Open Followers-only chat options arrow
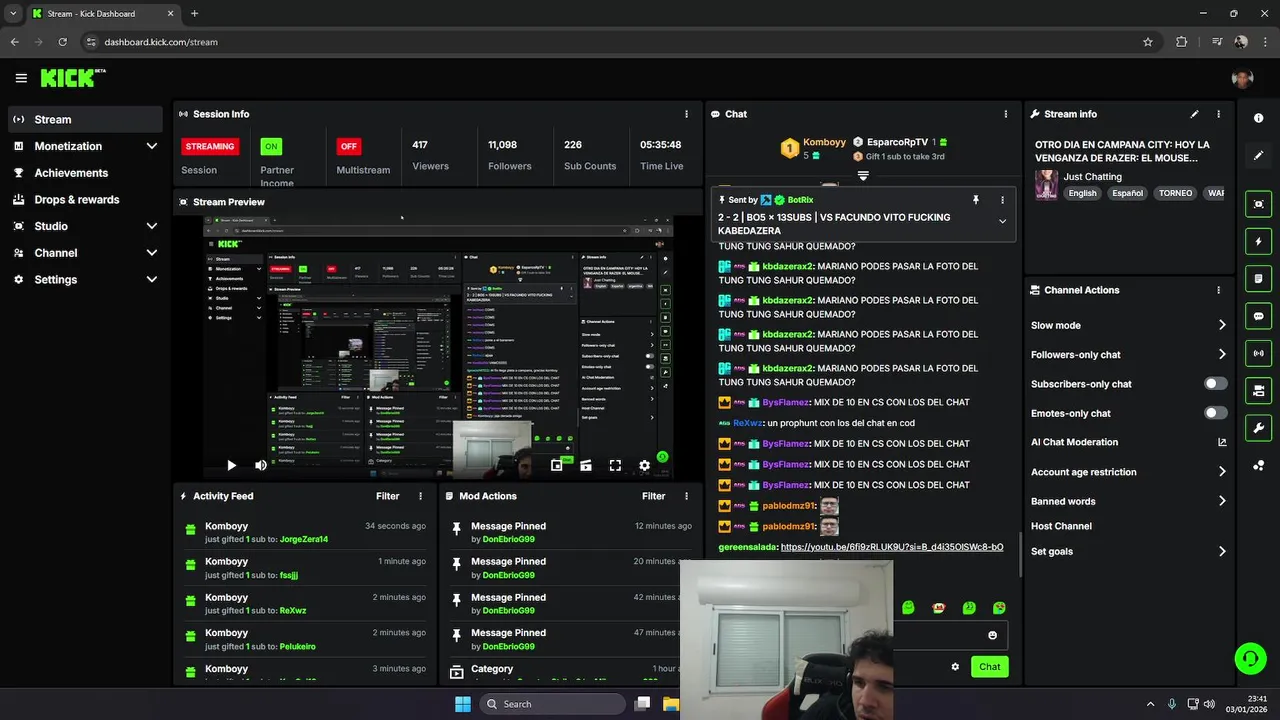 [1222, 354]
